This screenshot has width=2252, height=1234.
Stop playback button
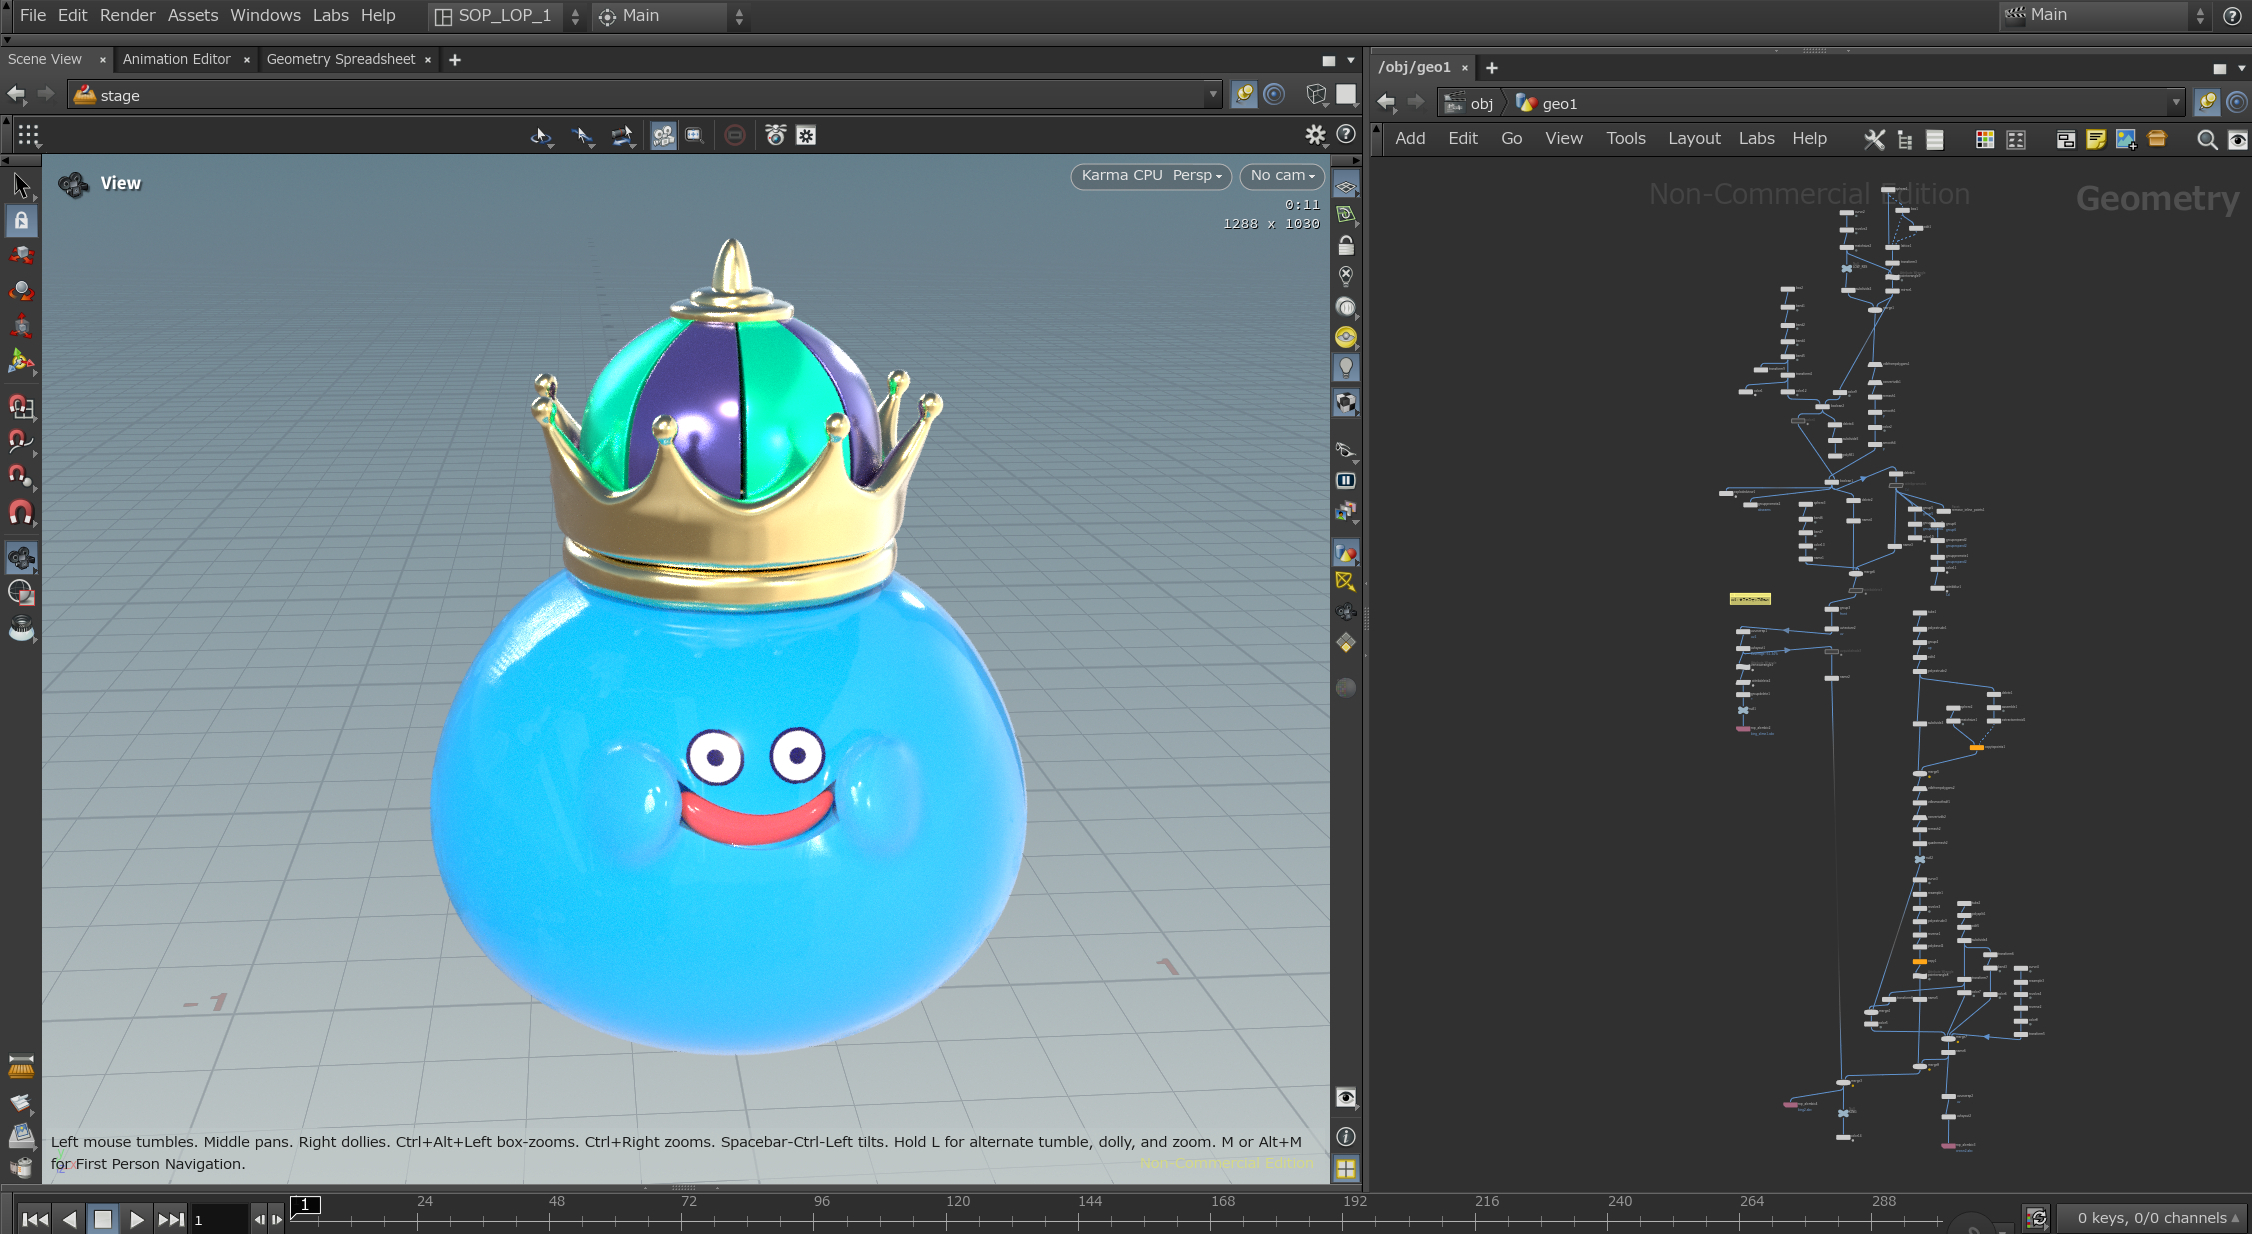click(103, 1219)
